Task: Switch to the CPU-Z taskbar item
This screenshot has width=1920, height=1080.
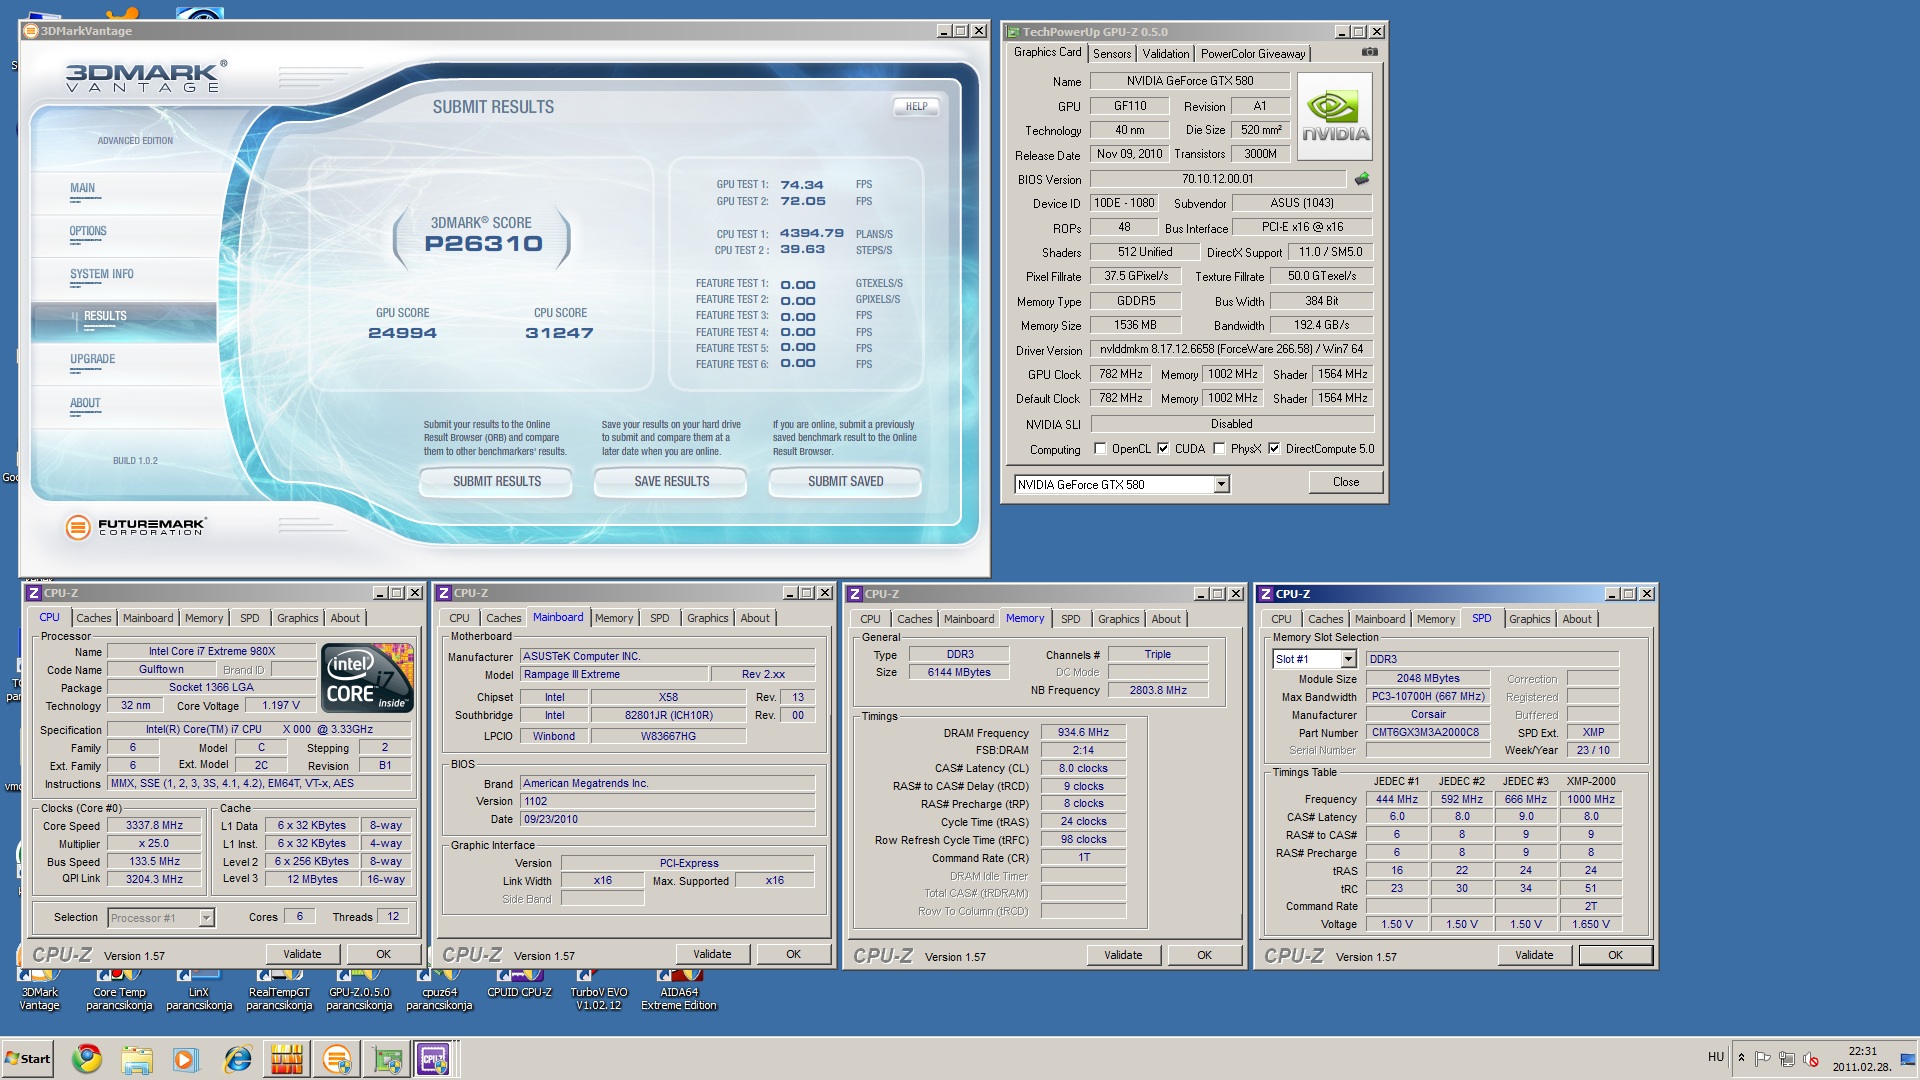Action: coord(435,1058)
